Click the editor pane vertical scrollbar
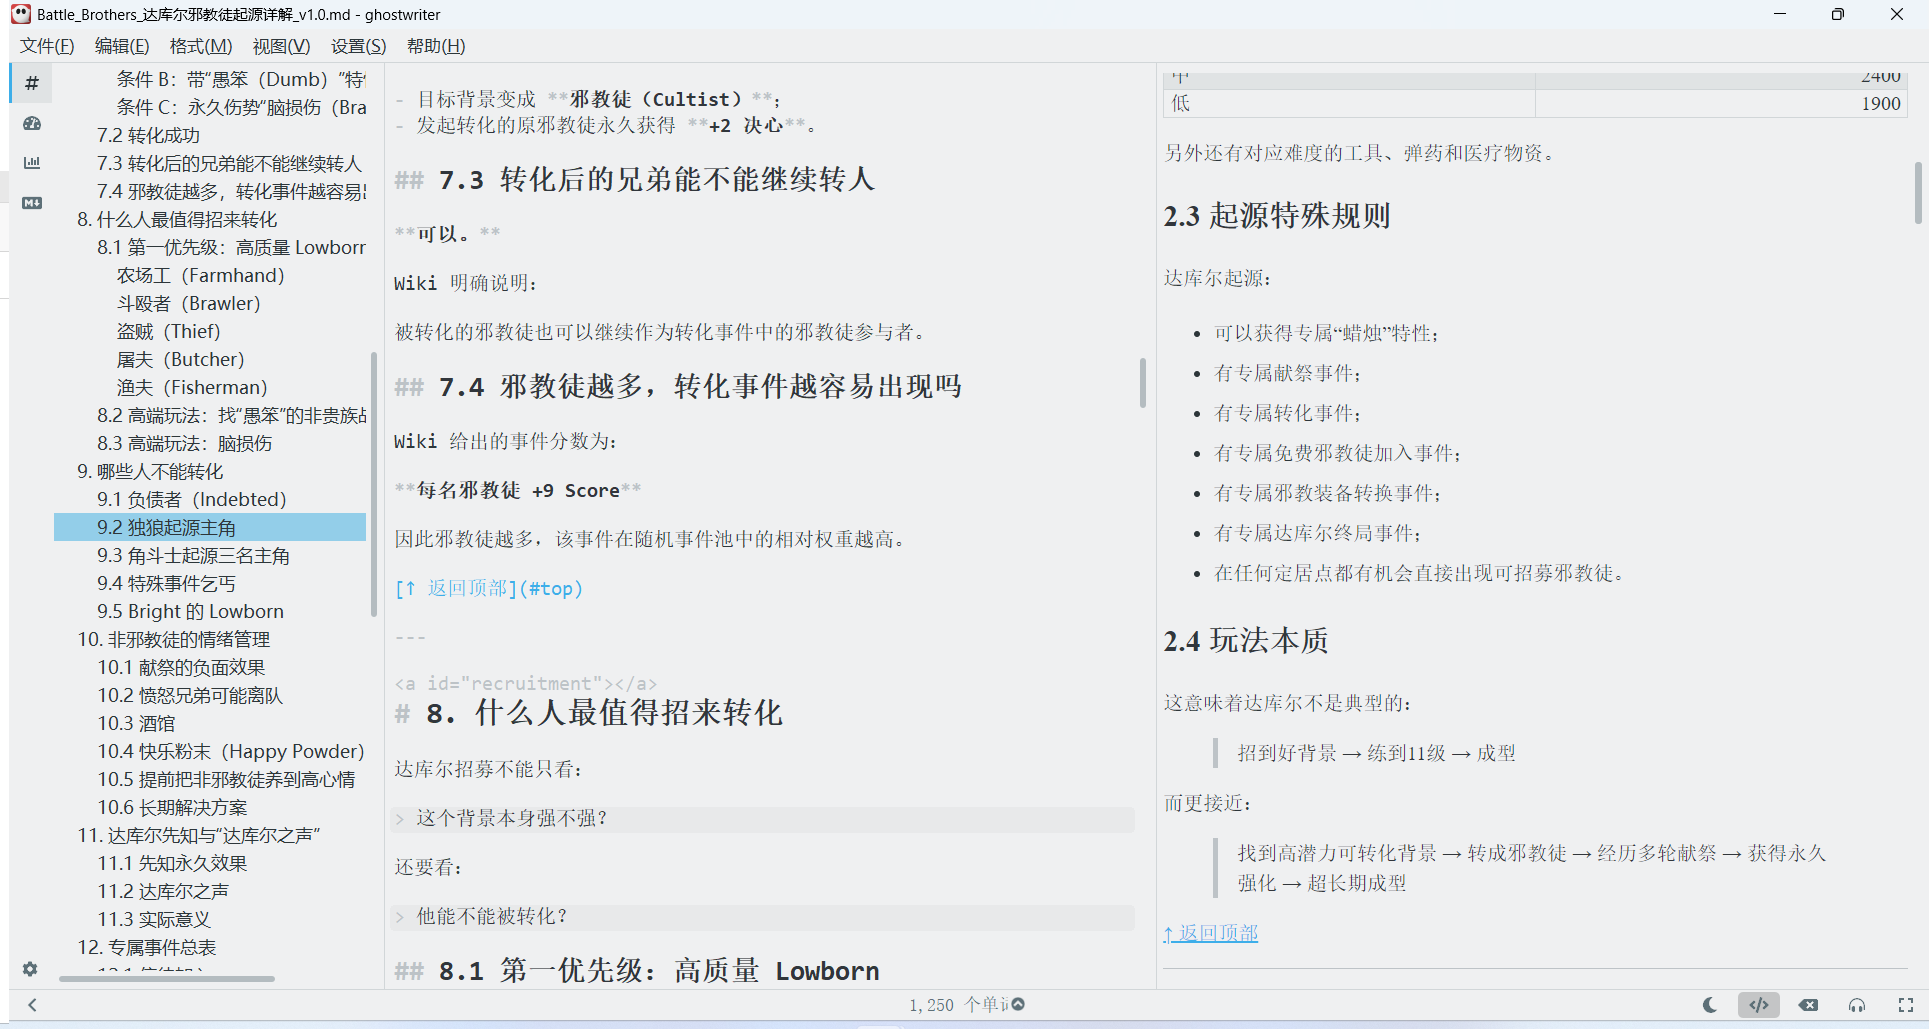The width and height of the screenshot is (1929, 1029). [x=1142, y=383]
